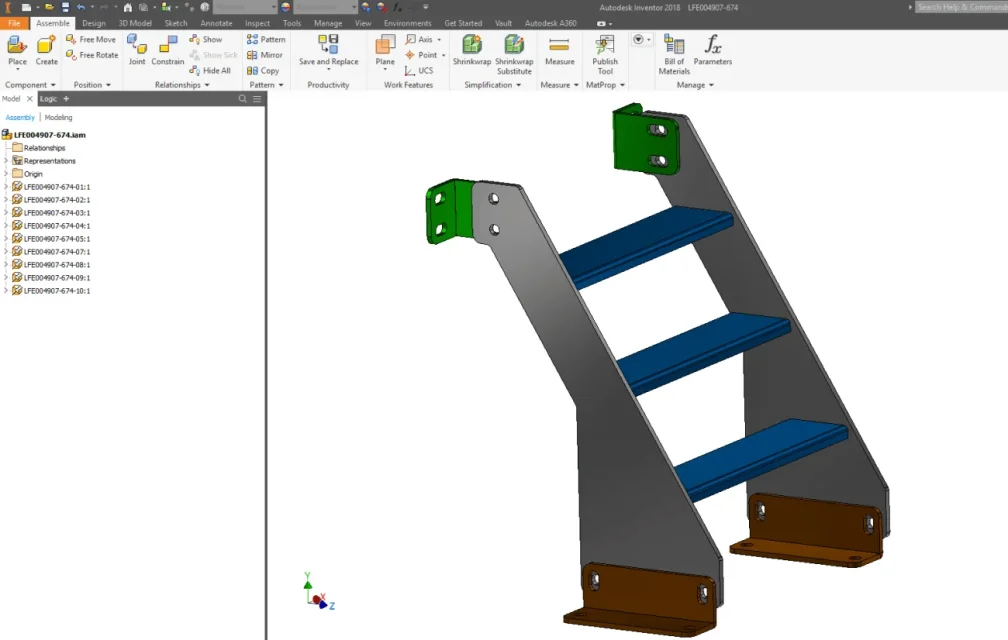Switch browser to Modeling view
The width and height of the screenshot is (1008, 640).
click(58, 118)
